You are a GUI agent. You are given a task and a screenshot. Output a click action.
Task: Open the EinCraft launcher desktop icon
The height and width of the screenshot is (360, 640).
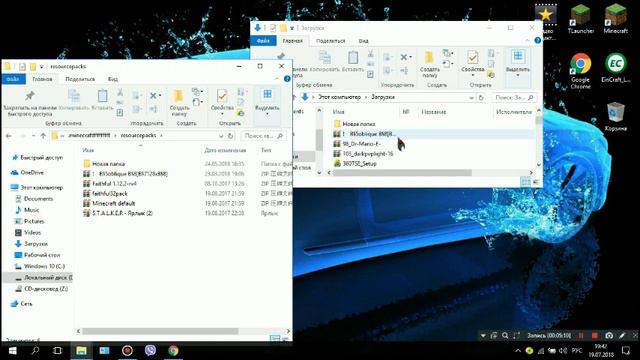[616, 67]
